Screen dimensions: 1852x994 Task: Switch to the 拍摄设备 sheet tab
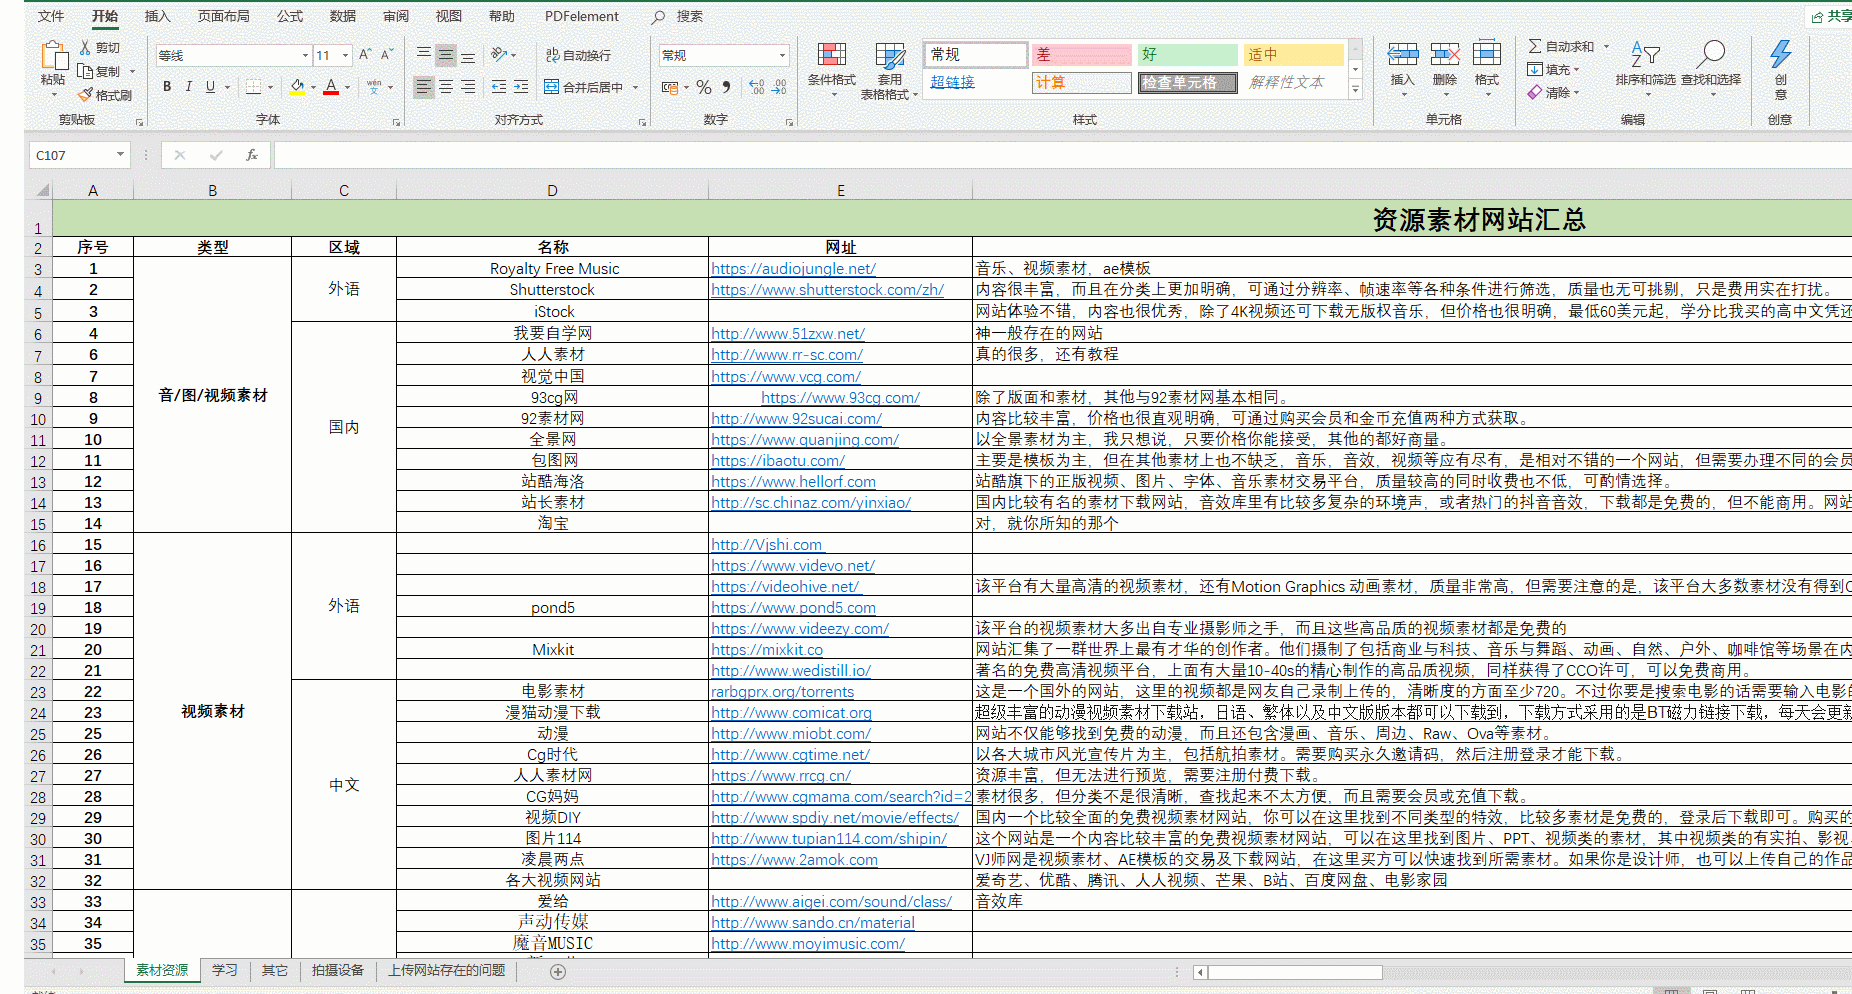(x=338, y=970)
